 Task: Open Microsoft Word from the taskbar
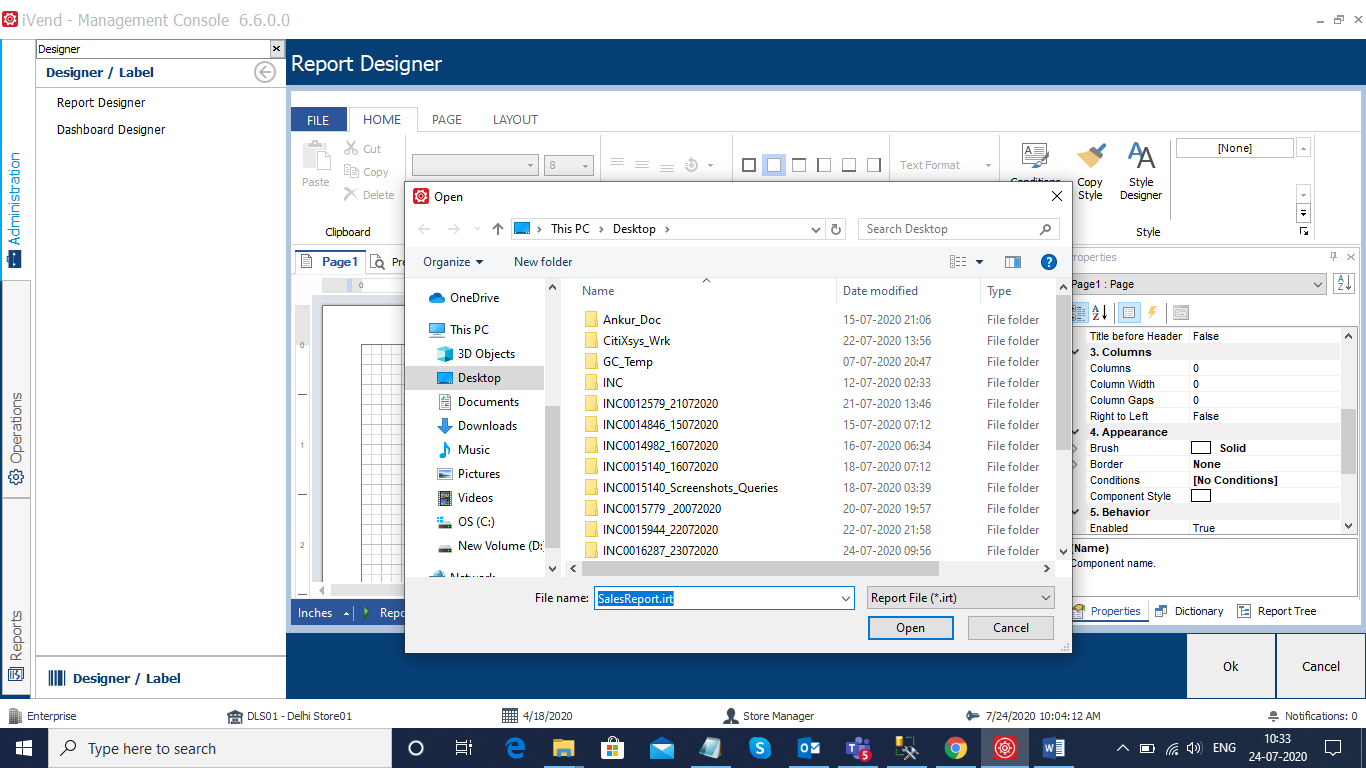click(x=1054, y=748)
